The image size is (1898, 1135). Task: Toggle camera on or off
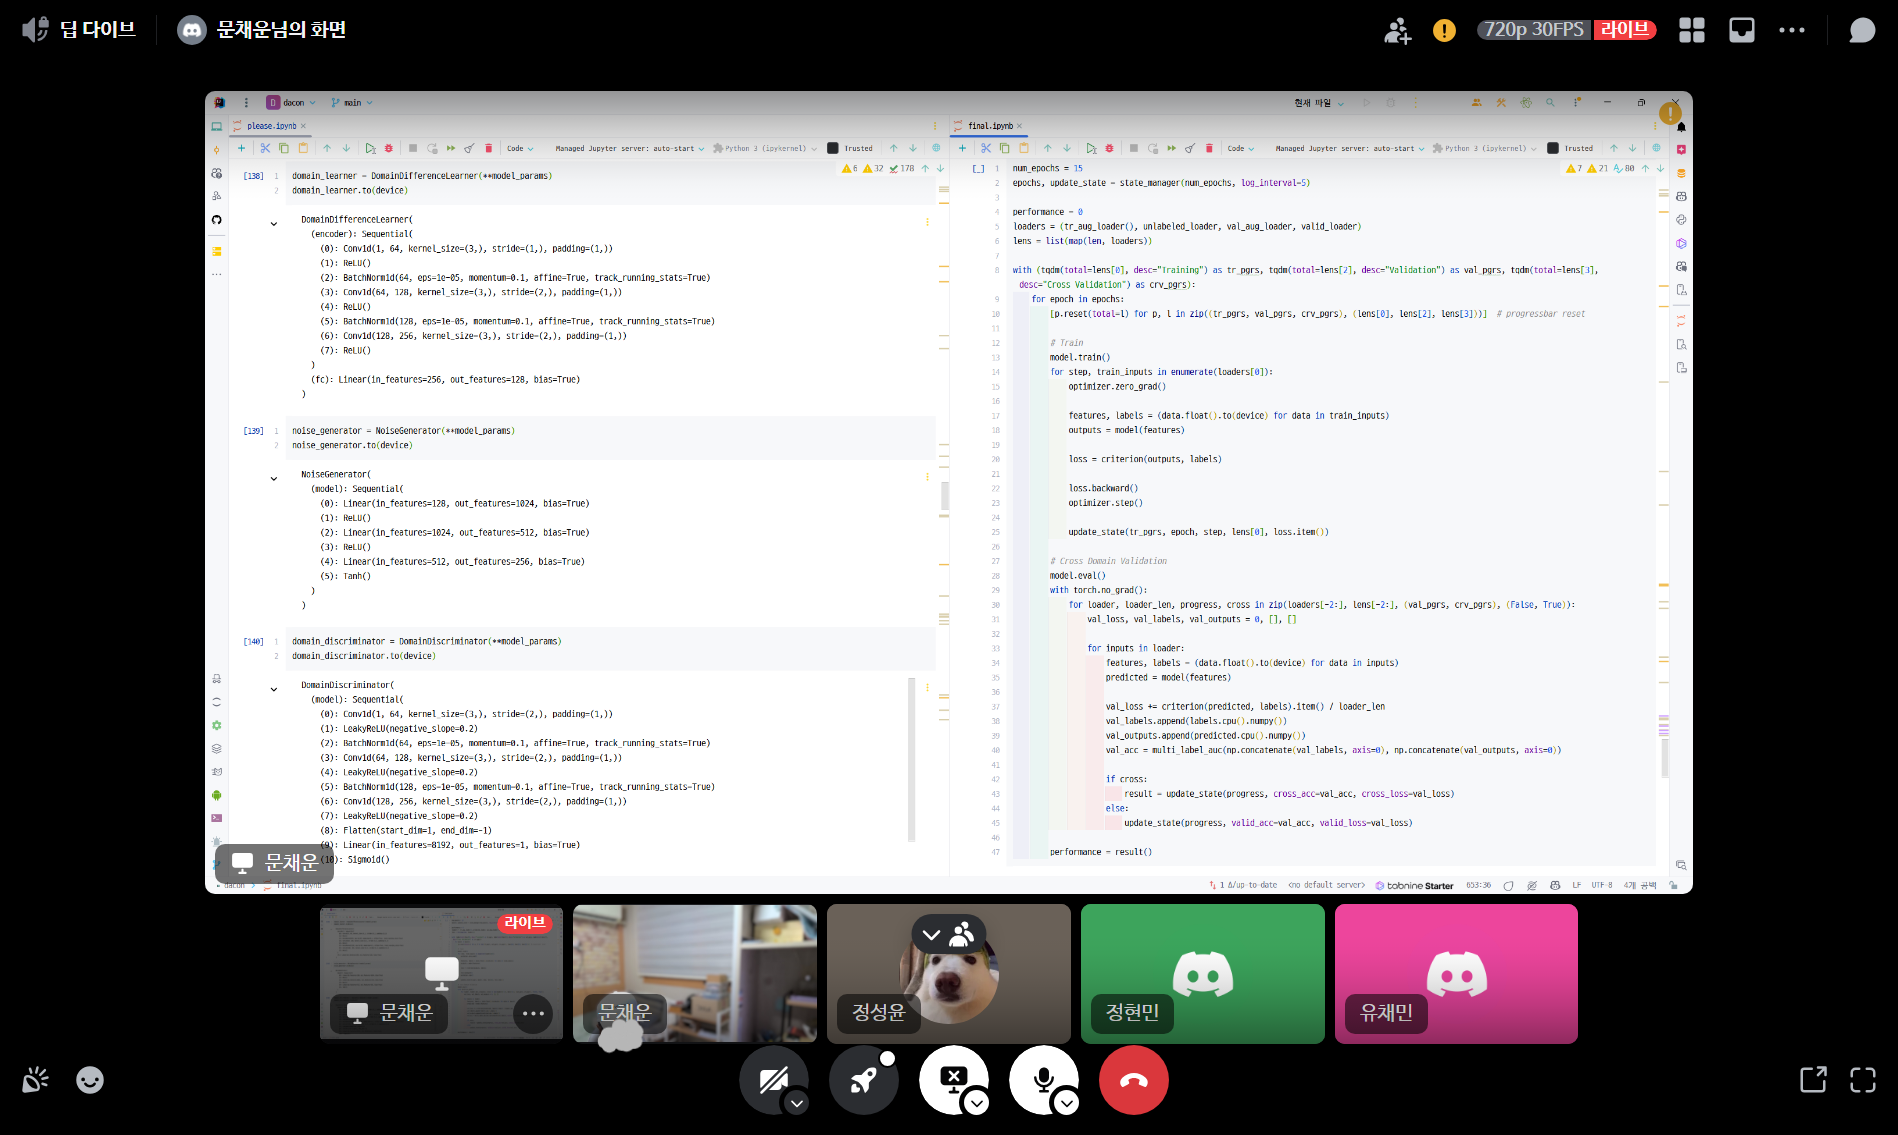click(x=773, y=1080)
